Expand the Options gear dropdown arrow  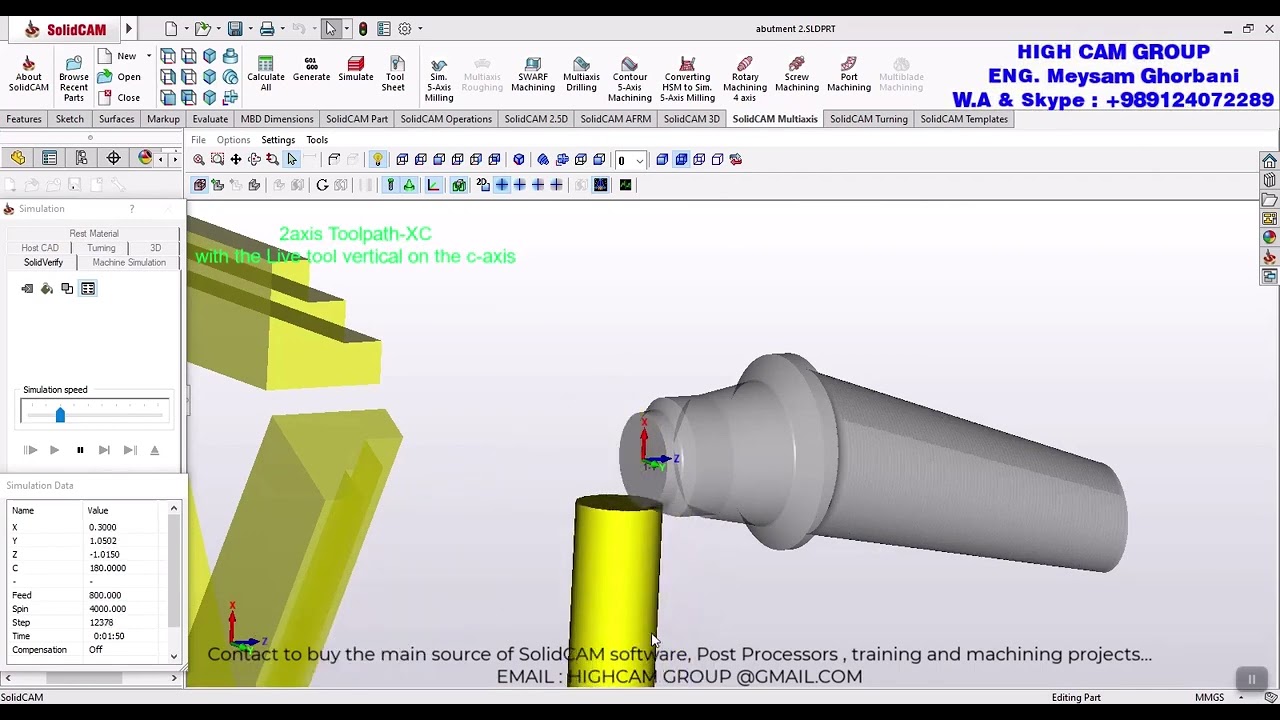tap(420, 29)
